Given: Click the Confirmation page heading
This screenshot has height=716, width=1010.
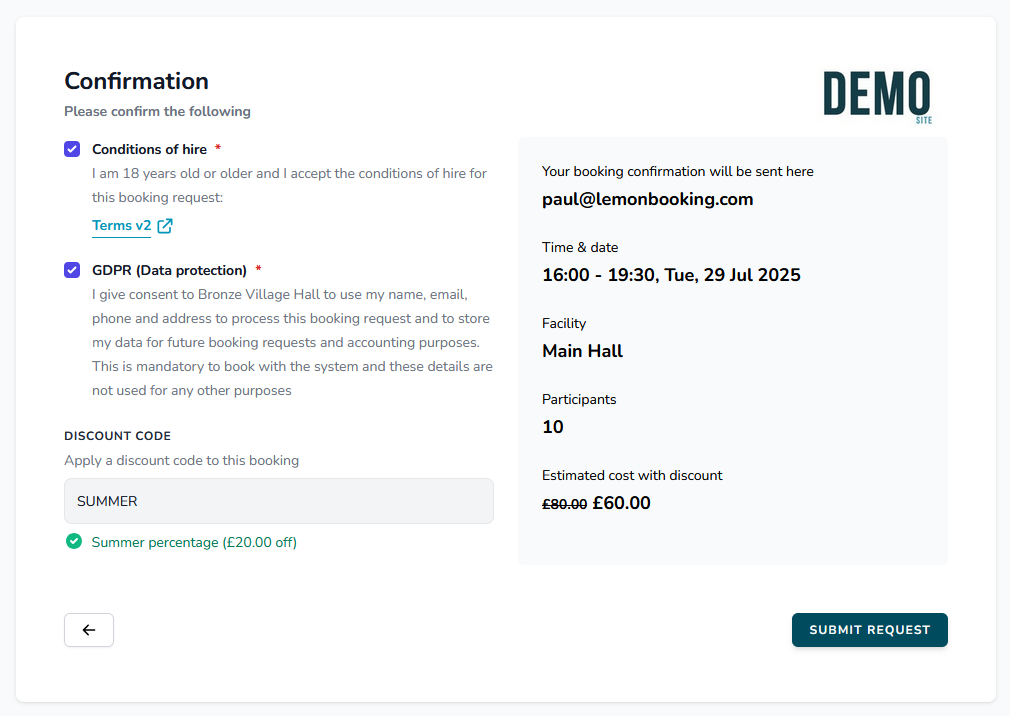Looking at the screenshot, I should click(x=136, y=81).
